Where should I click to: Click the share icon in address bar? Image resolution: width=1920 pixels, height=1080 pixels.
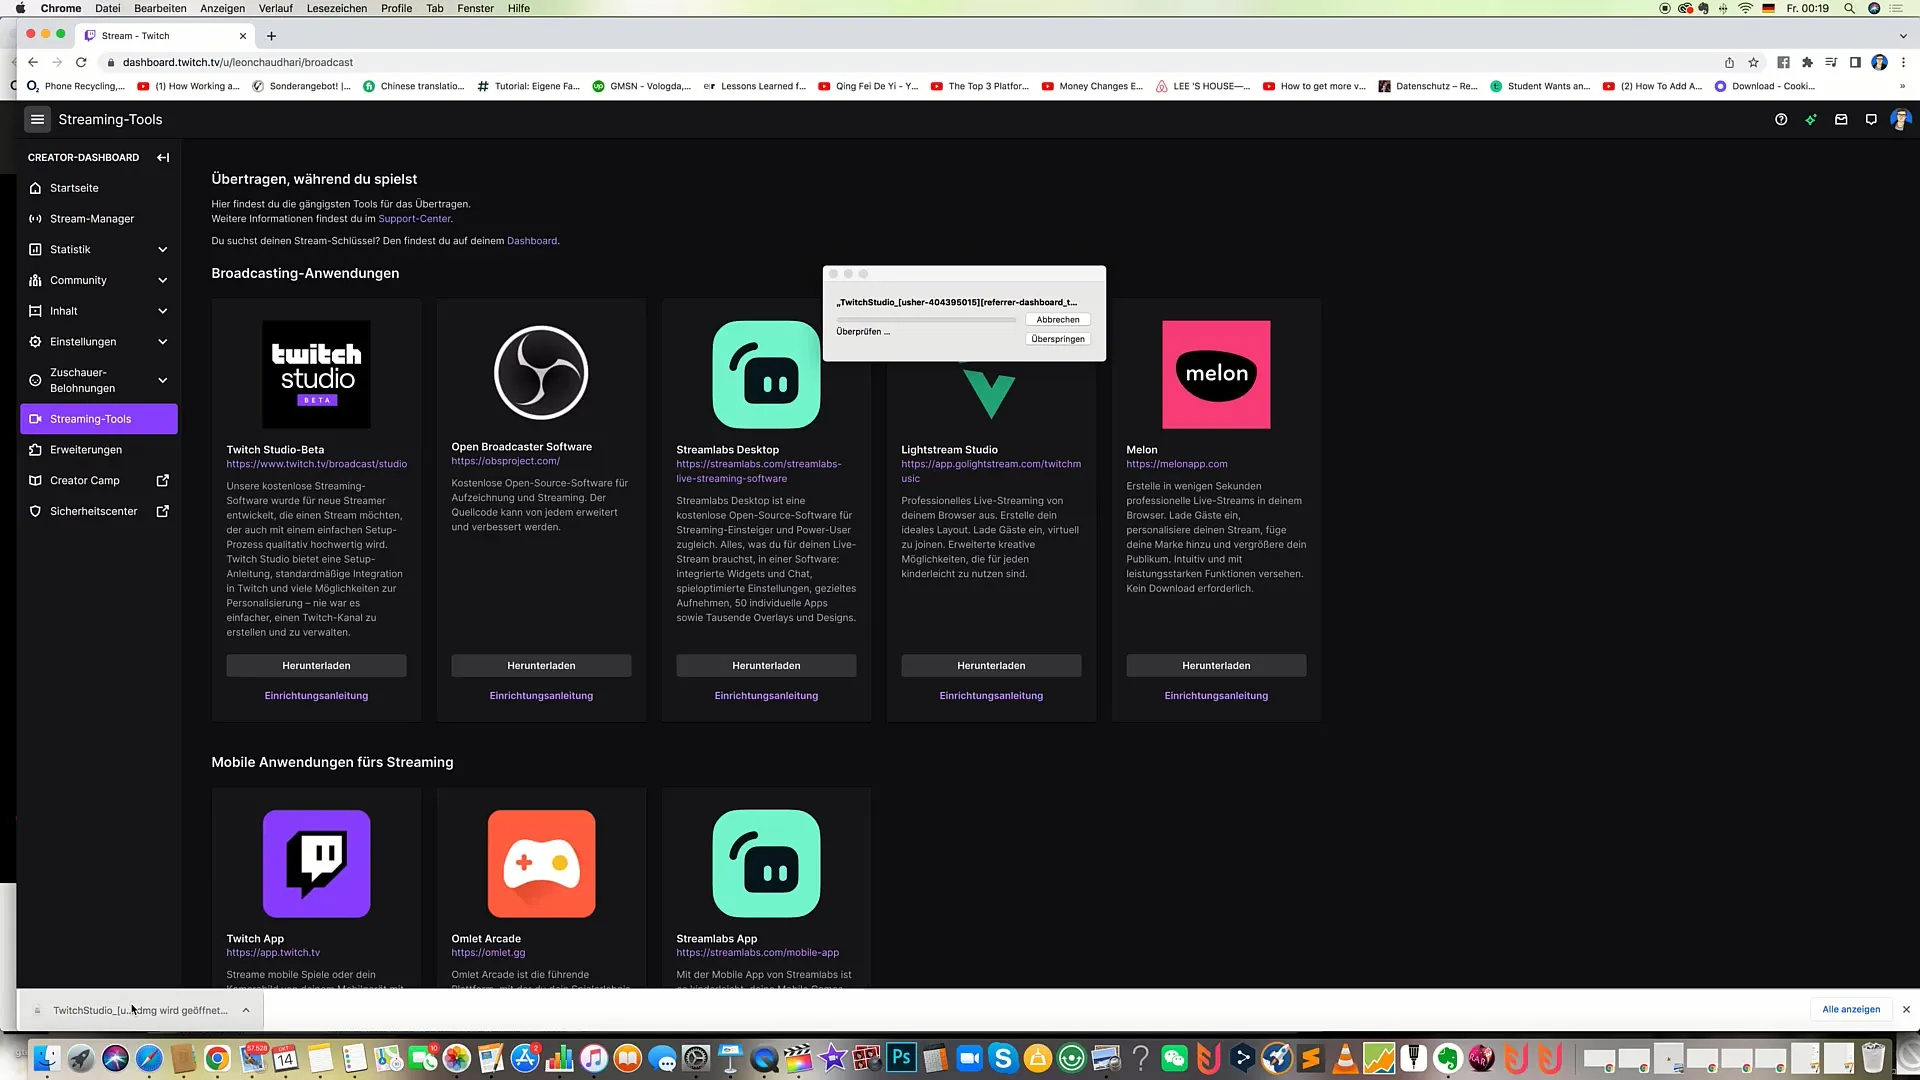tap(1729, 62)
